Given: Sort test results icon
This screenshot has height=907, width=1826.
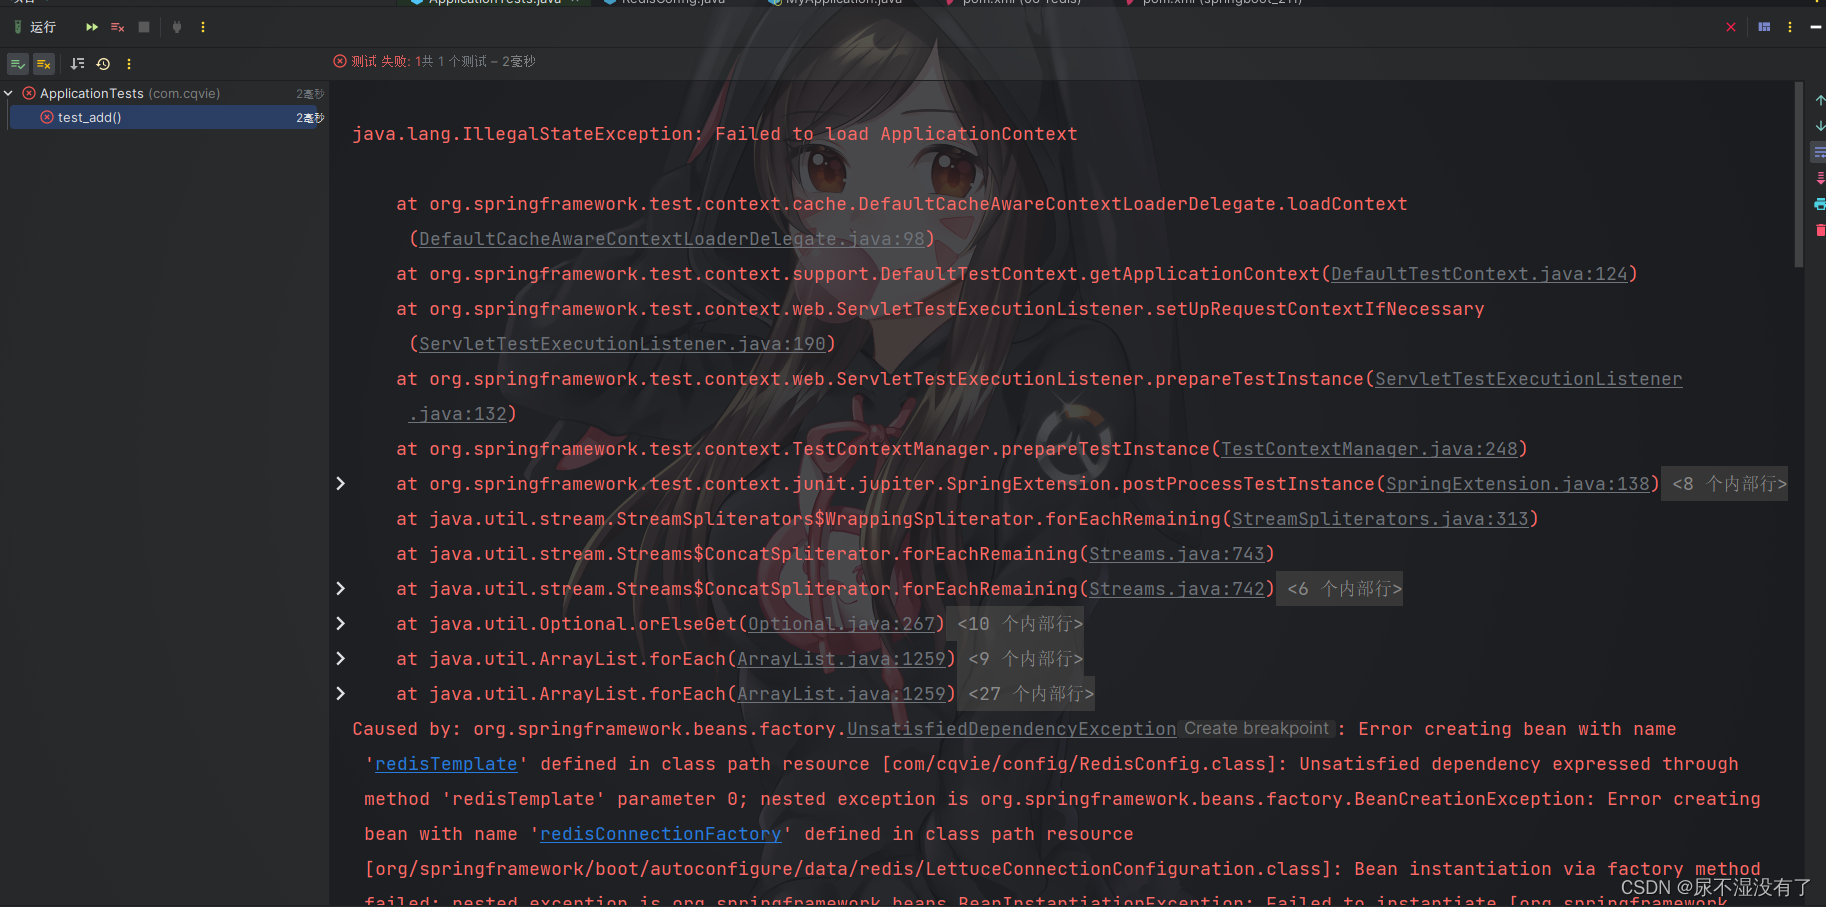Looking at the screenshot, I should tap(77, 64).
